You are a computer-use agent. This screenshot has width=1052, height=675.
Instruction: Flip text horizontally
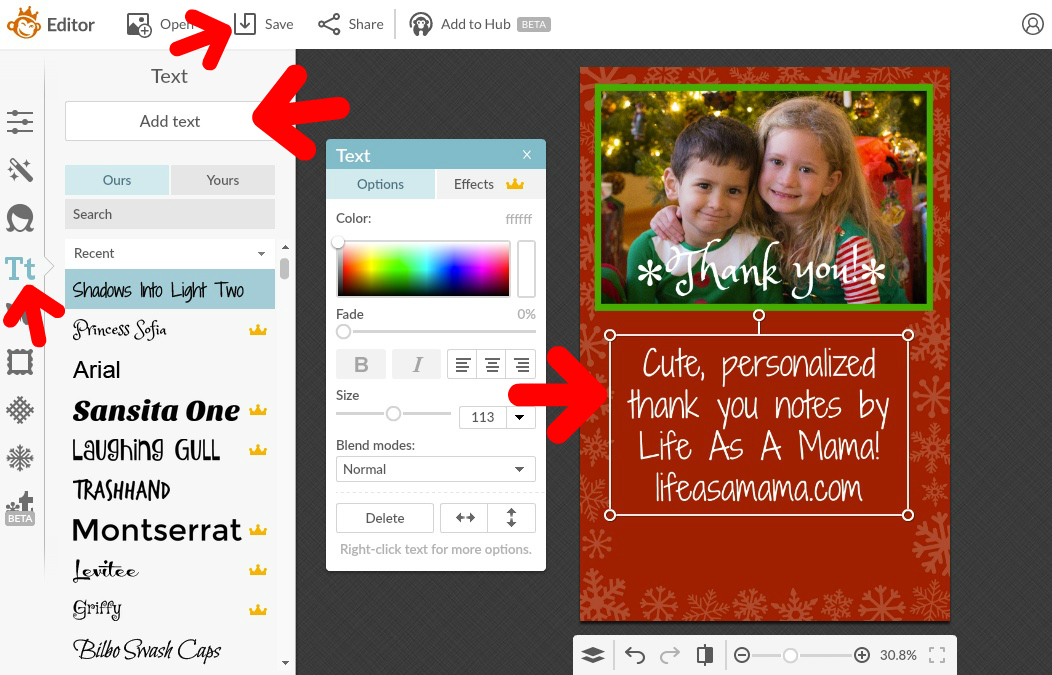click(465, 518)
